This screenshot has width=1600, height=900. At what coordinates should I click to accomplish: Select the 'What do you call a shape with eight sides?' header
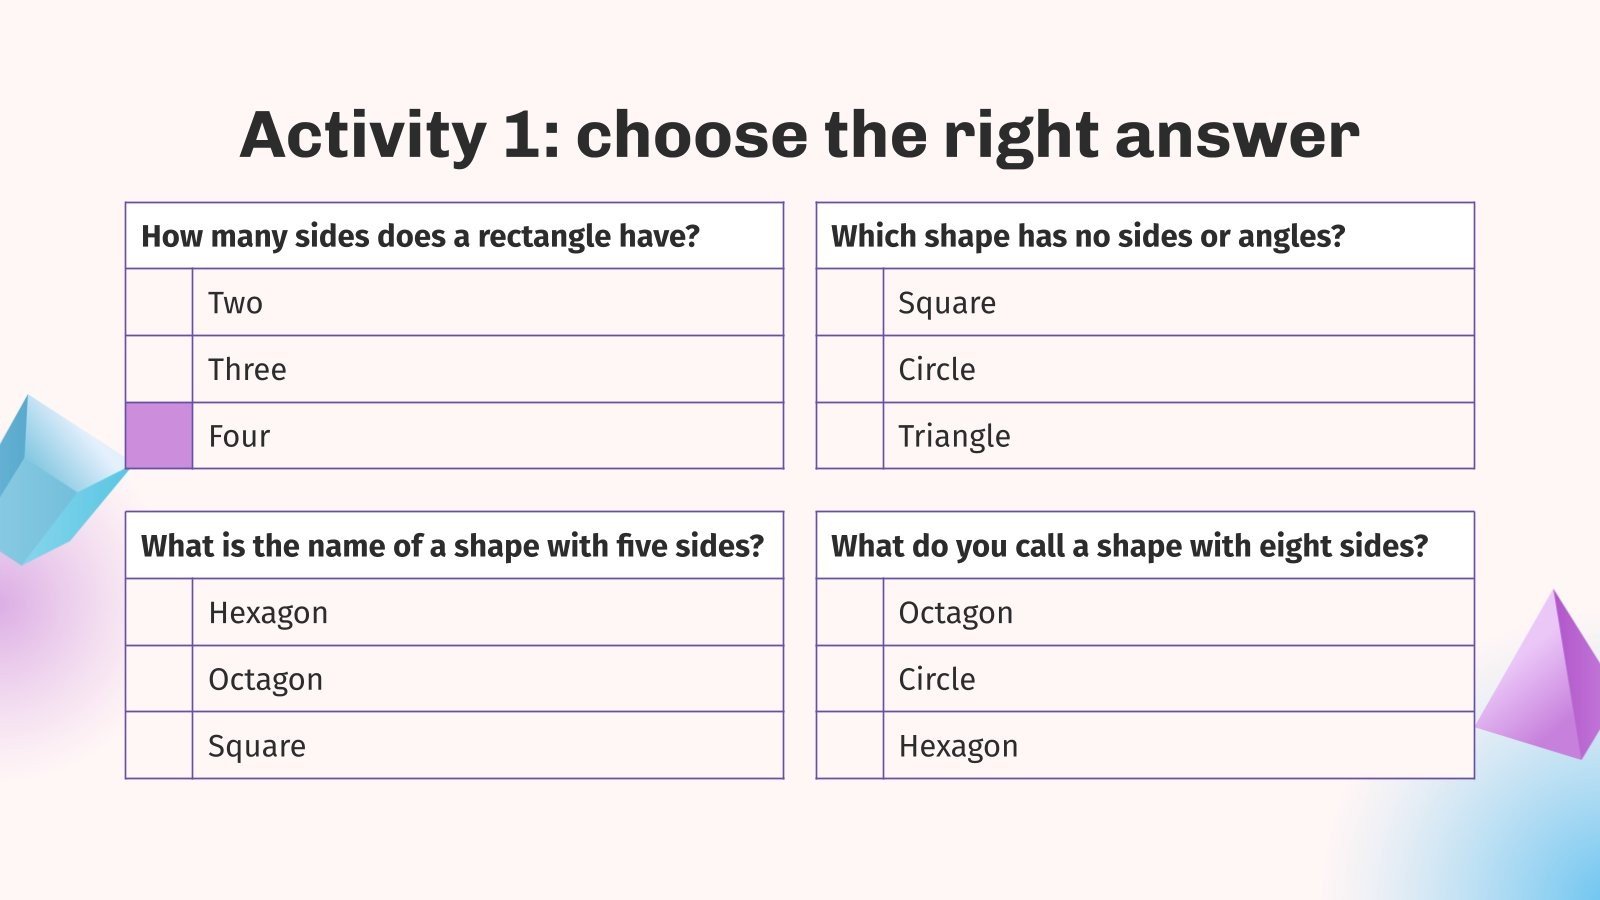(x=1129, y=546)
